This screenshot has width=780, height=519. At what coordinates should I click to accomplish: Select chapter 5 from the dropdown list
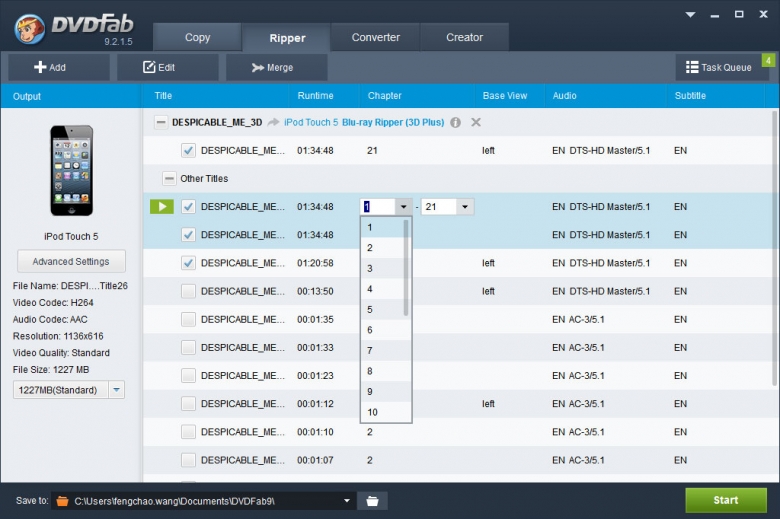(x=370, y=309)
